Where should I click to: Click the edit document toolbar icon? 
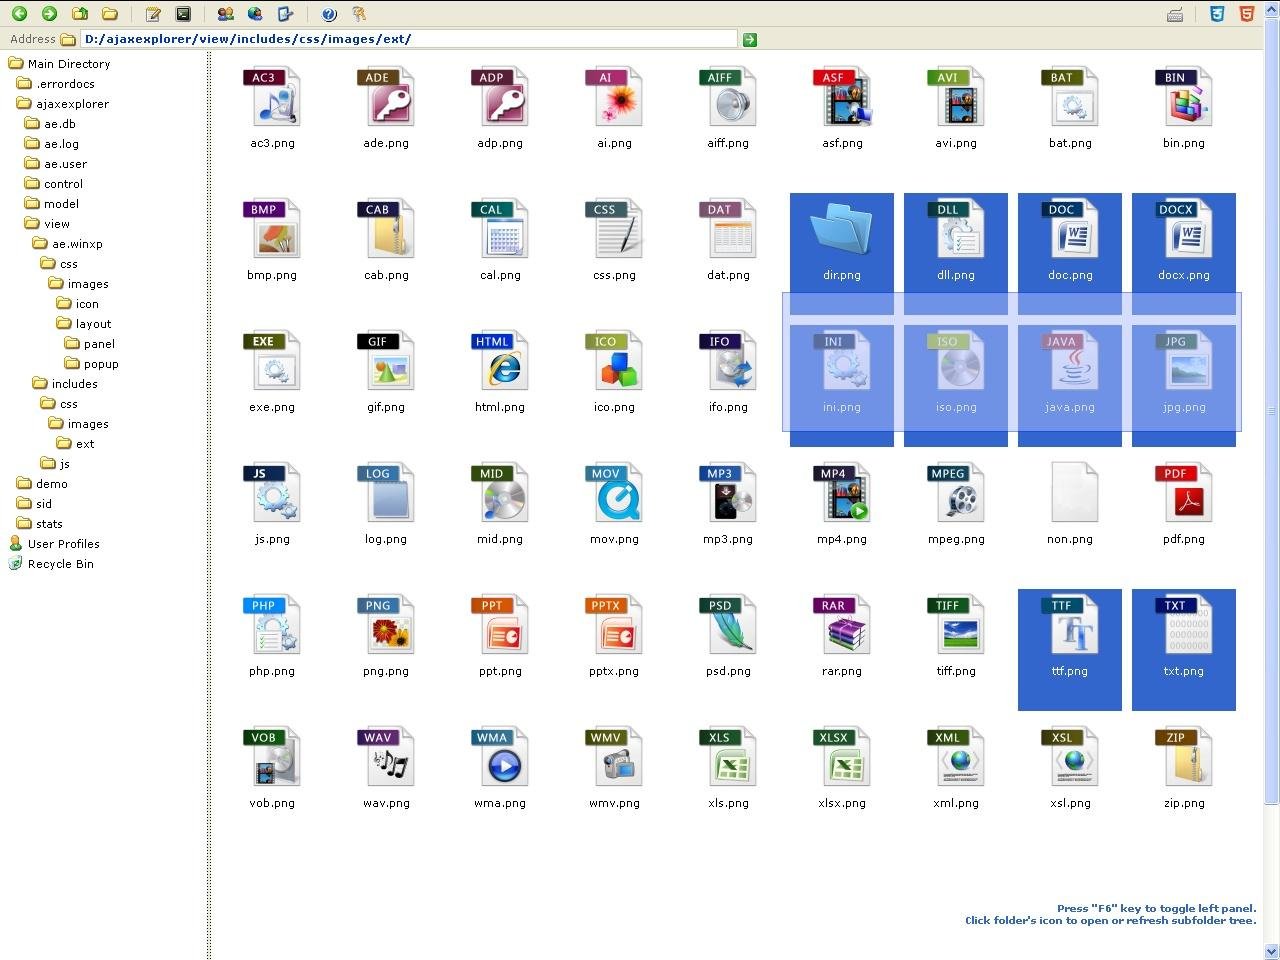[153, 14]
